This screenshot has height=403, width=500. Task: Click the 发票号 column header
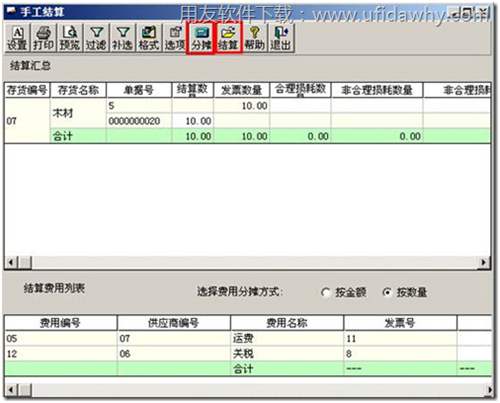(x=400, y=323)
